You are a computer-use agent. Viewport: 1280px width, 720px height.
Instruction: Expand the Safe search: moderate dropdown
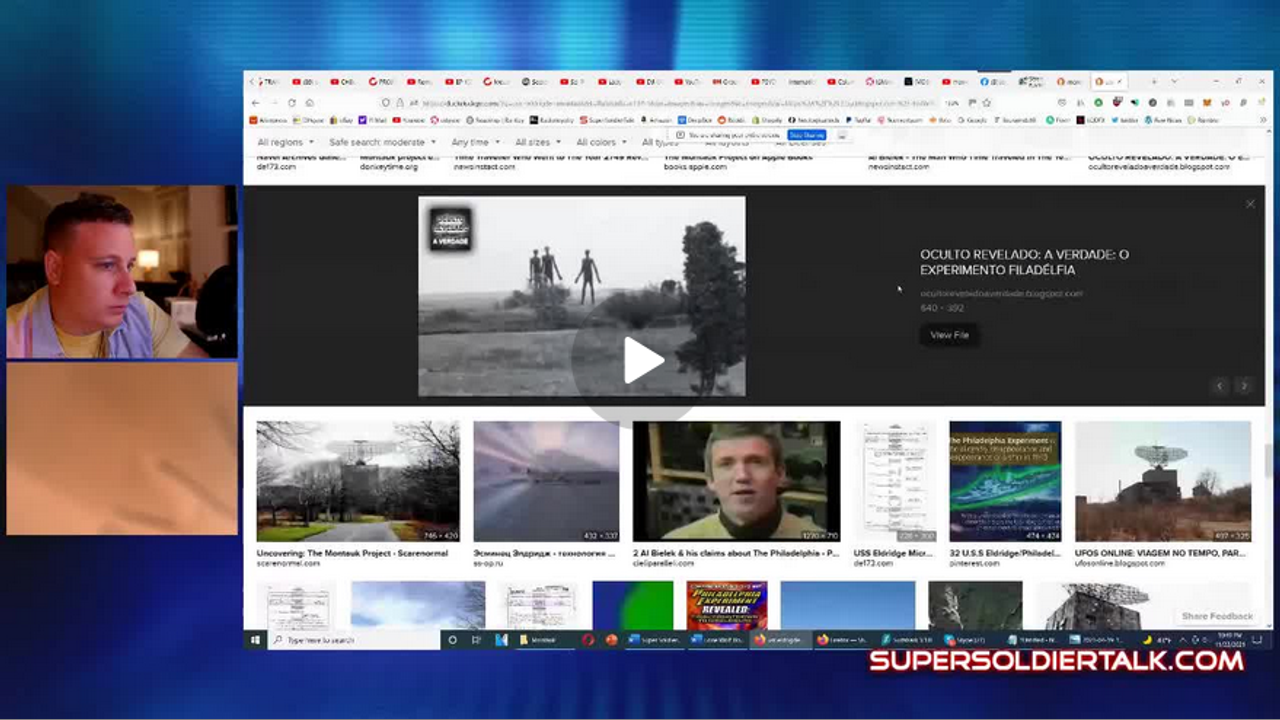[382, 142]
